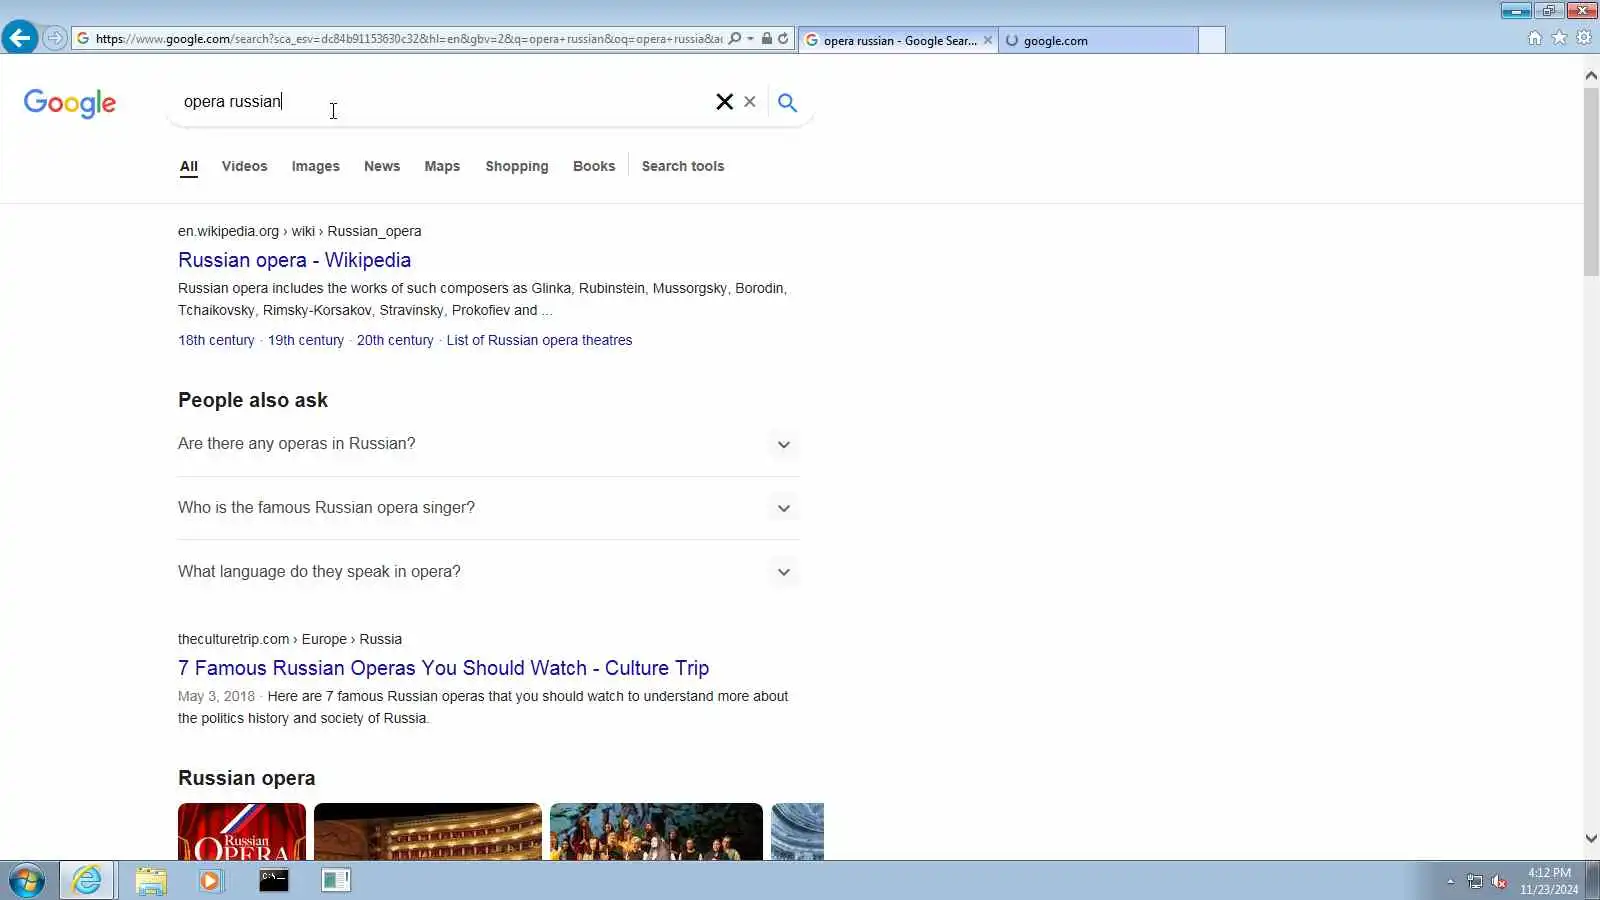Launch Windows Media Player from taskbar
This screenshot has width=1600, height=900.
click(211, 881)
